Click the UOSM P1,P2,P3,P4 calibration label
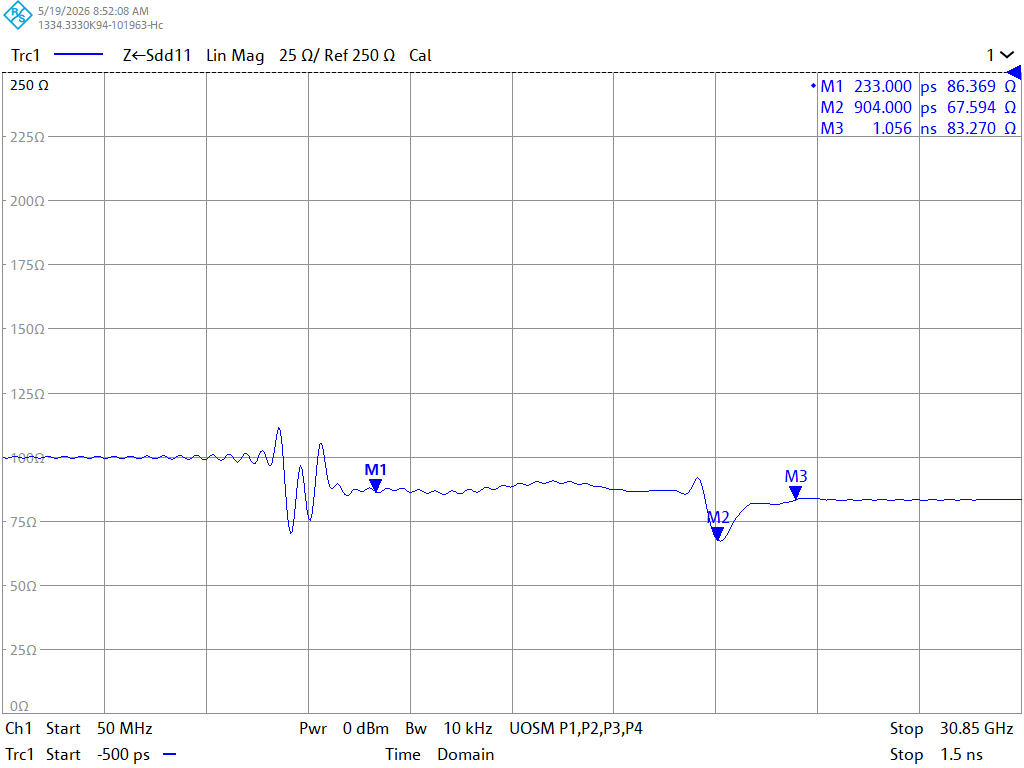The image size is (1024, 768). 576,728
